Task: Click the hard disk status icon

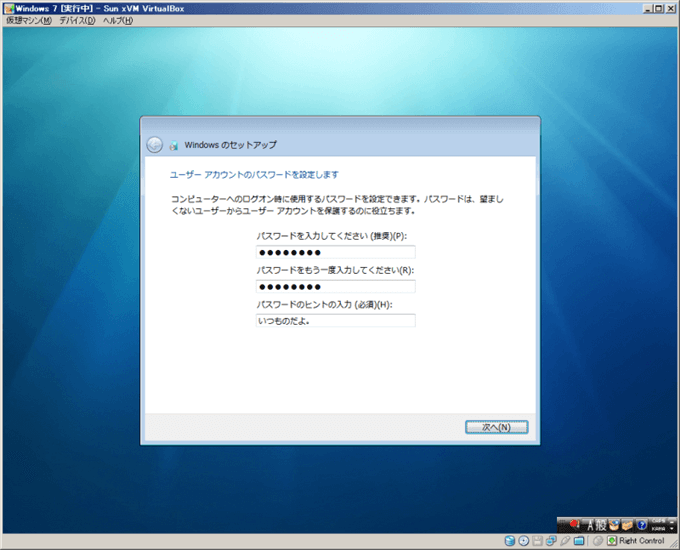Action: coord(510,541)
